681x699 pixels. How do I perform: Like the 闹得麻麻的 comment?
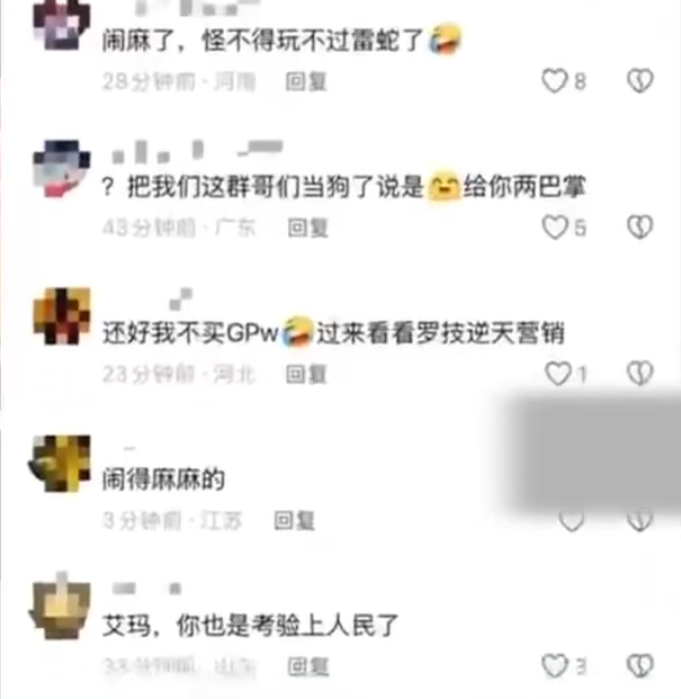click(x=572, y=520)
